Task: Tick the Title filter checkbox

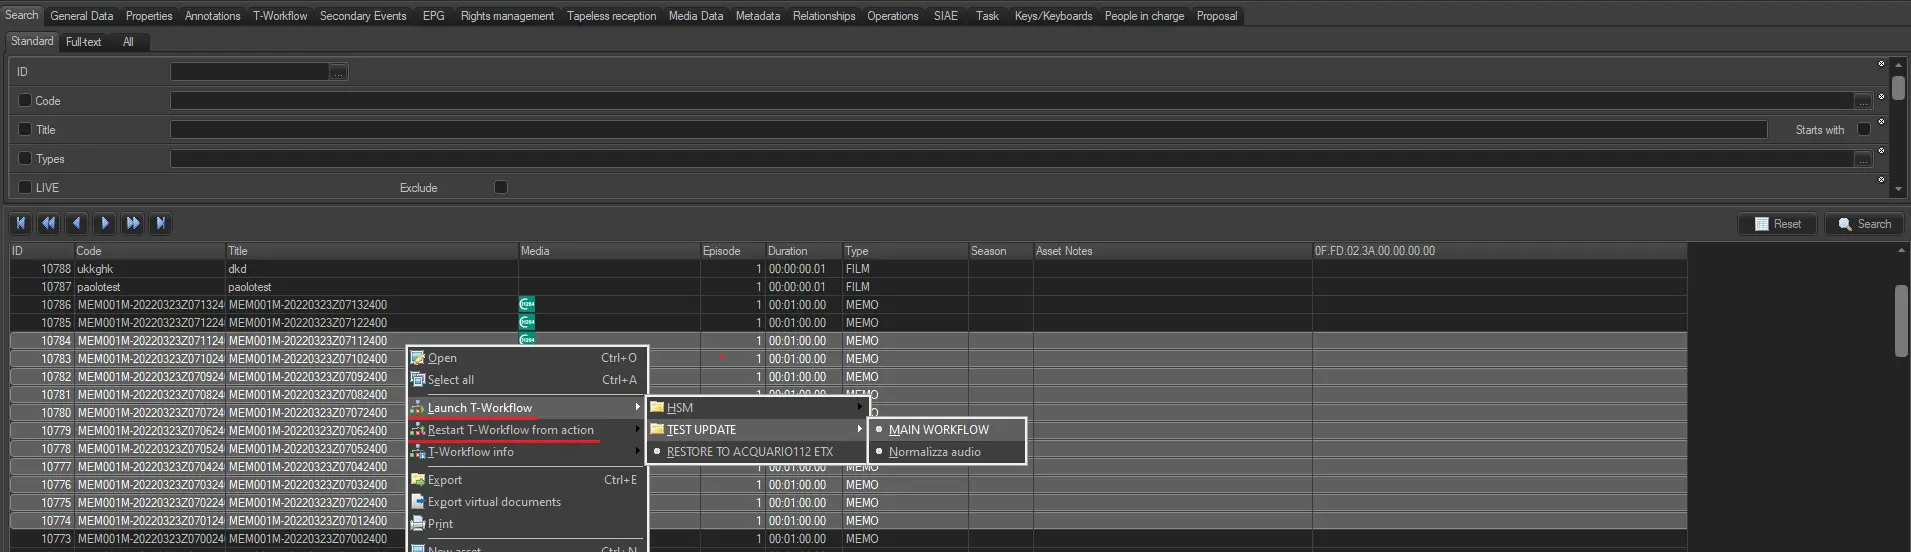Action: coord(25,129)
